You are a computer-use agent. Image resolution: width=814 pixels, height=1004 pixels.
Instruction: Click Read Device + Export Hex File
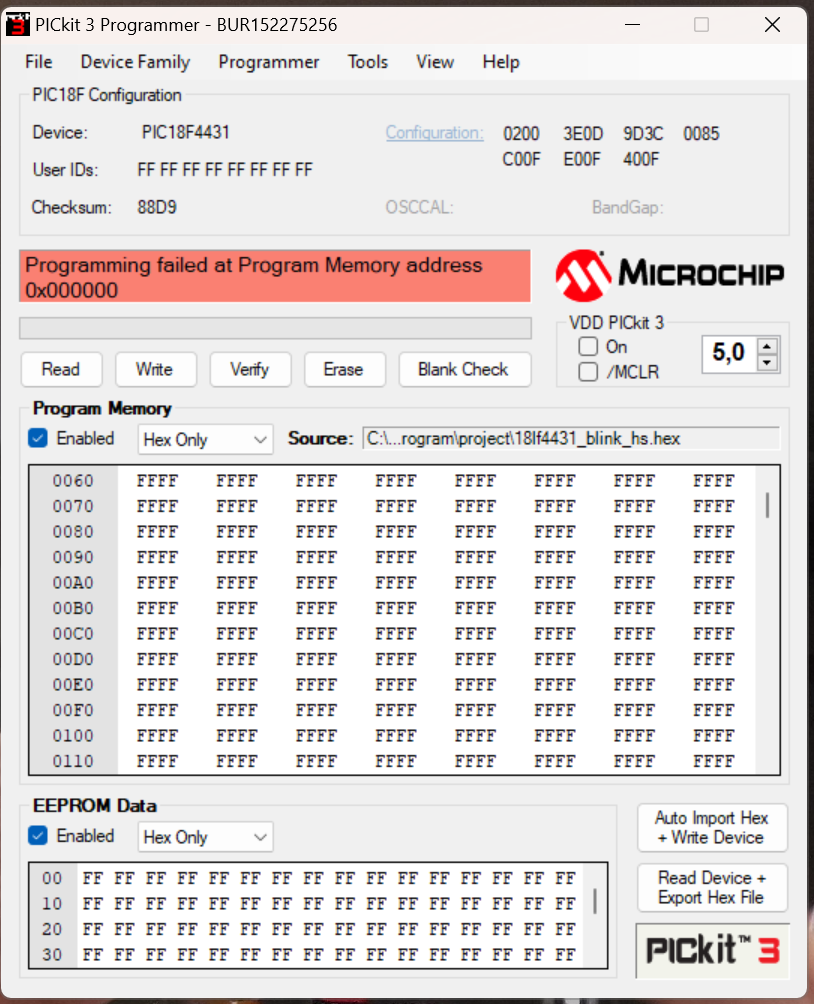712,887
